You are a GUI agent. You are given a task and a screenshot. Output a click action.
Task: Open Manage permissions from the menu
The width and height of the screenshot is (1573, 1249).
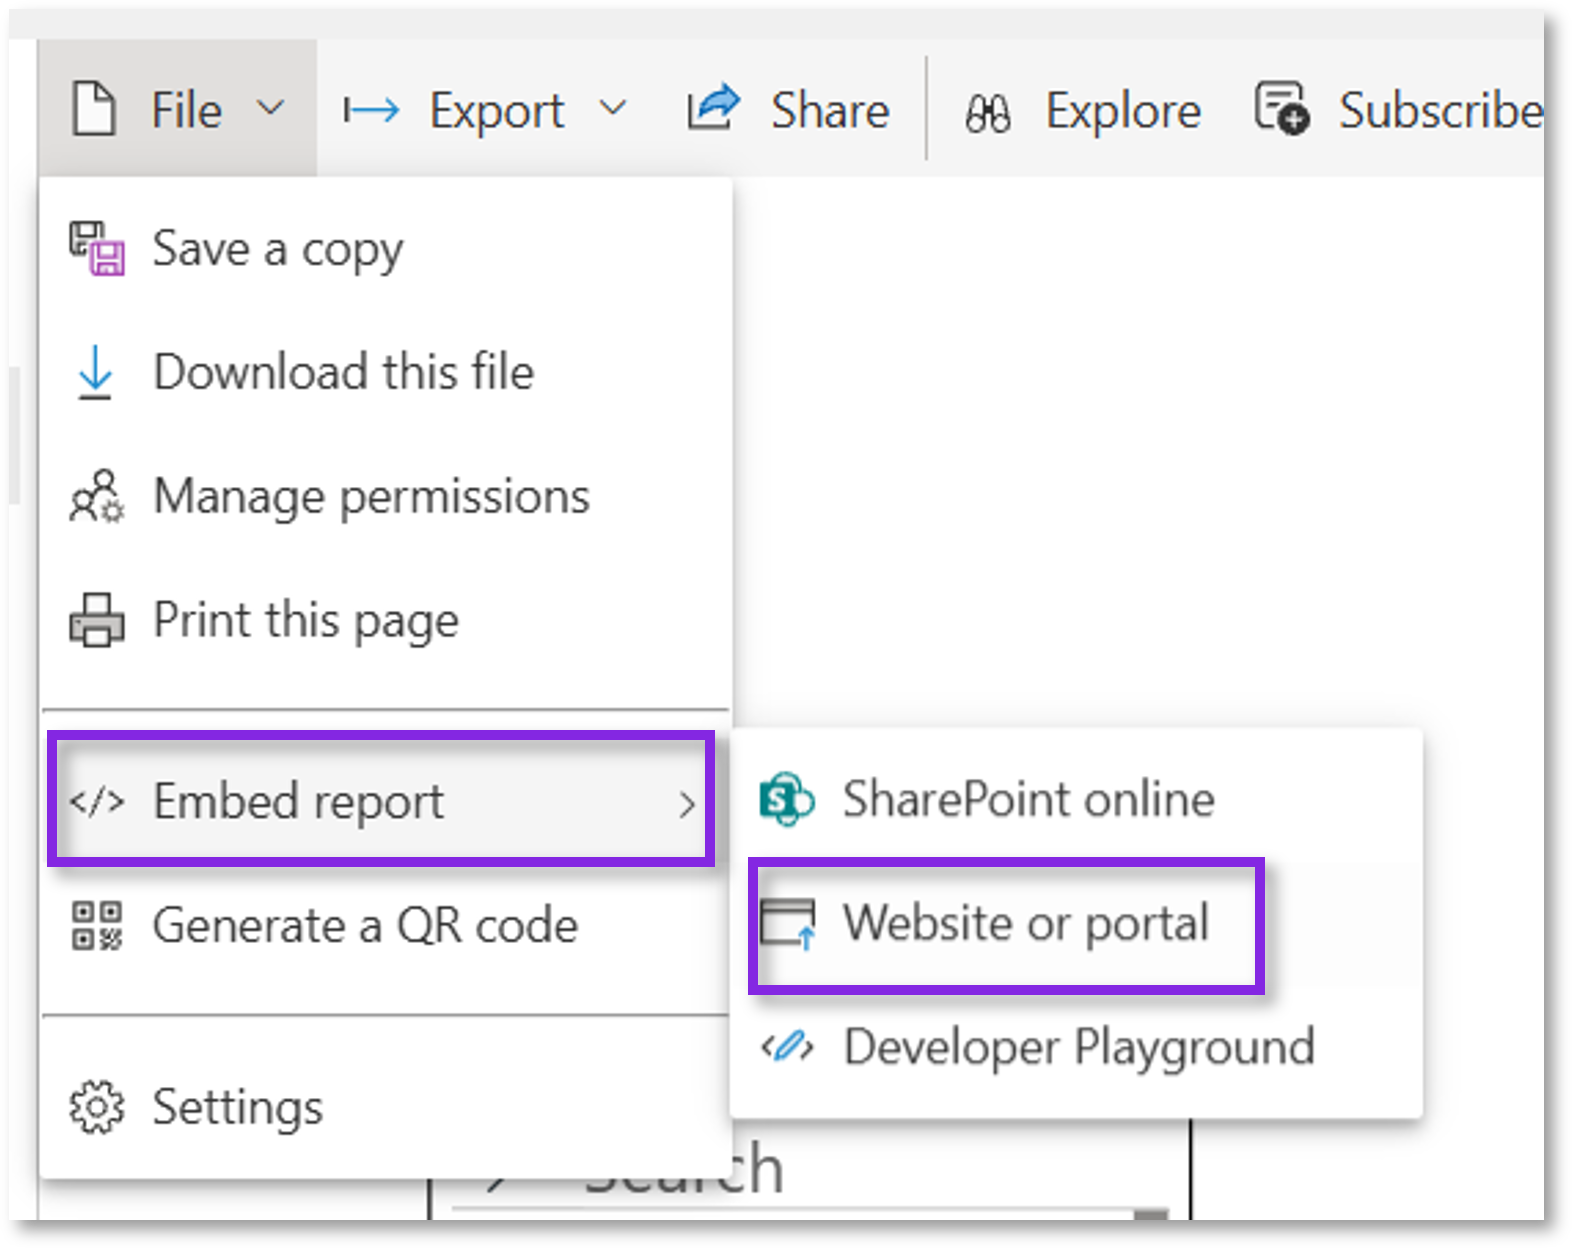click(x=386, y=496)
